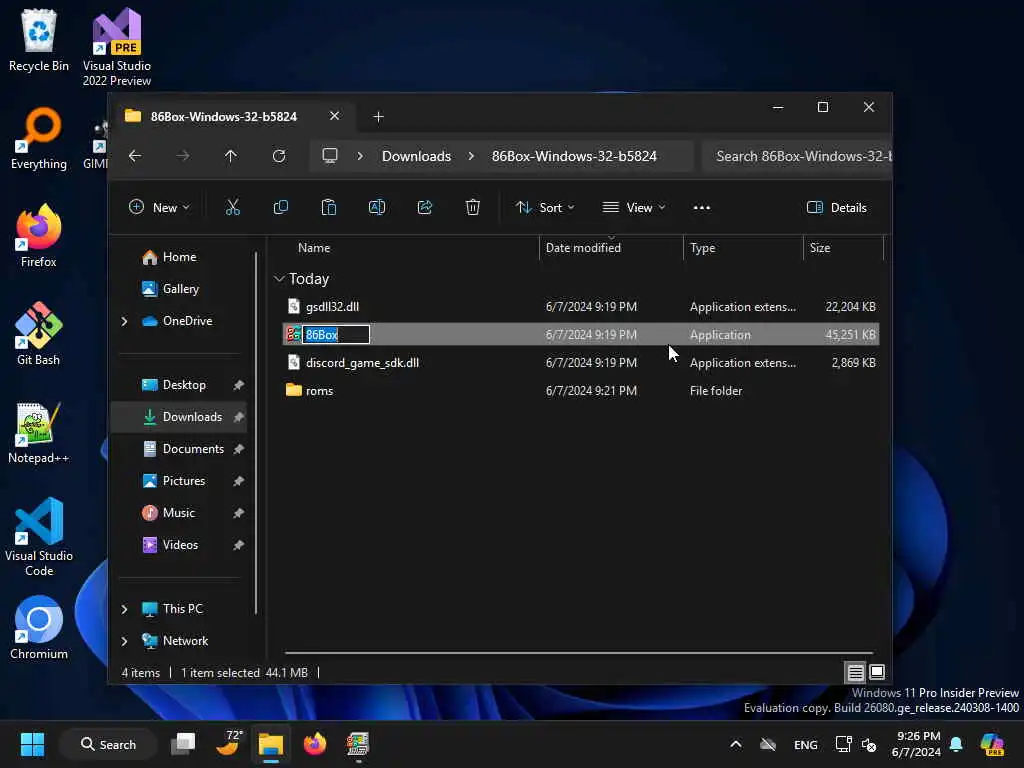Go up one folder level arrow
Viewport: 1024px width, 768px height.
[x=231, y=156]
